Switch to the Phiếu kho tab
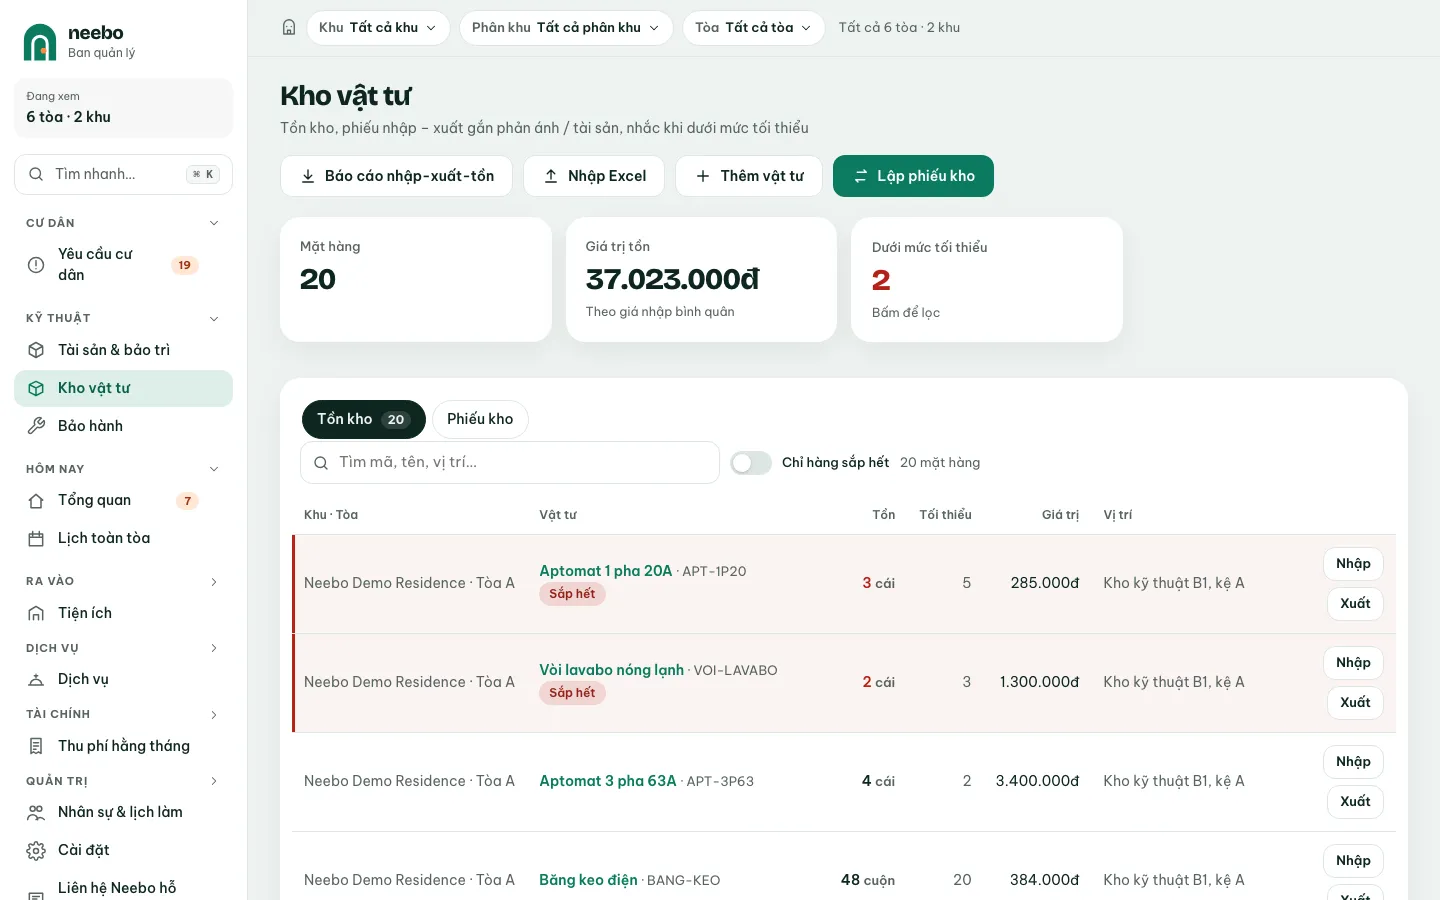The width and height of the screenshot is (1440, 900). 480,419
